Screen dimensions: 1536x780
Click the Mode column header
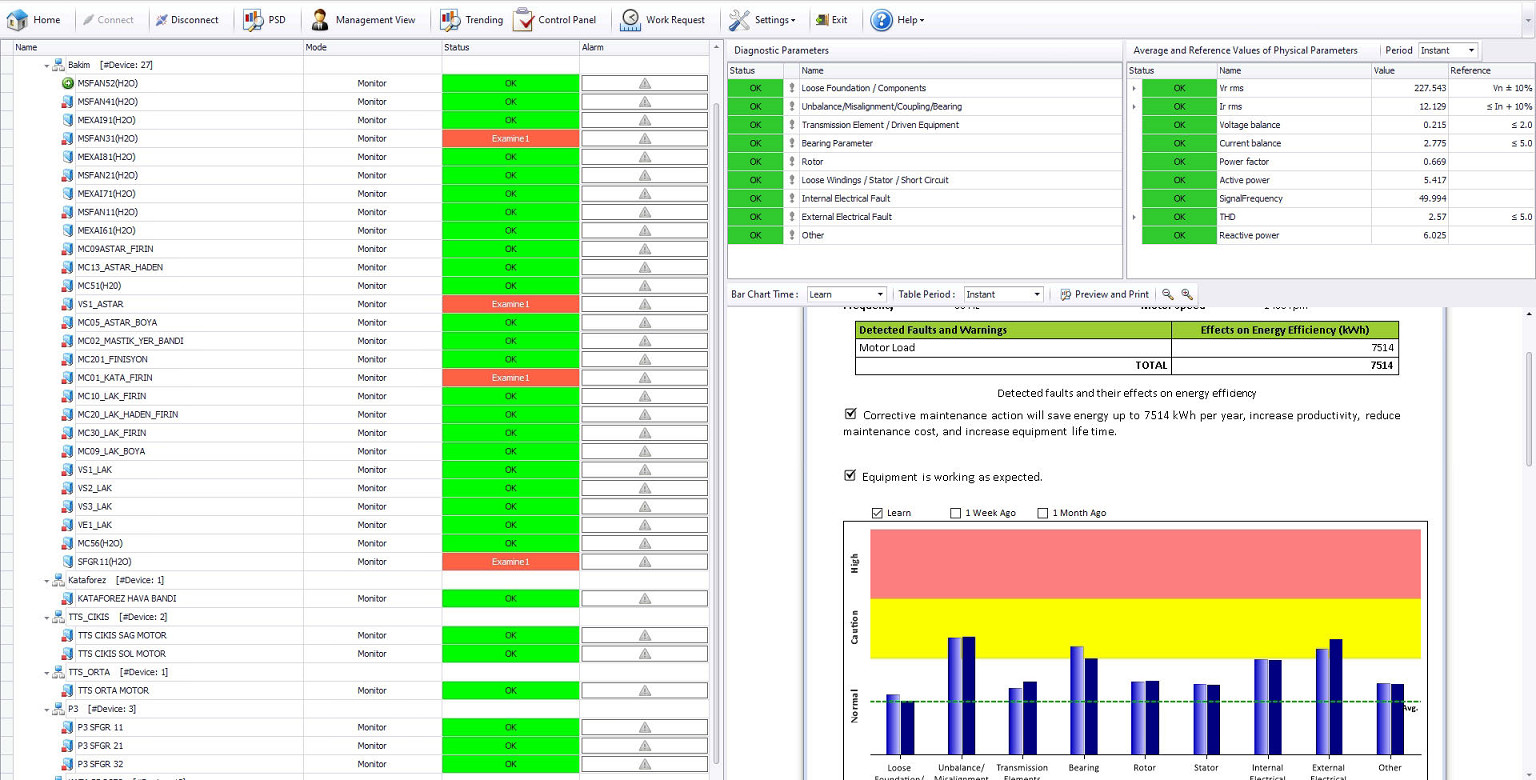[372, 47]
